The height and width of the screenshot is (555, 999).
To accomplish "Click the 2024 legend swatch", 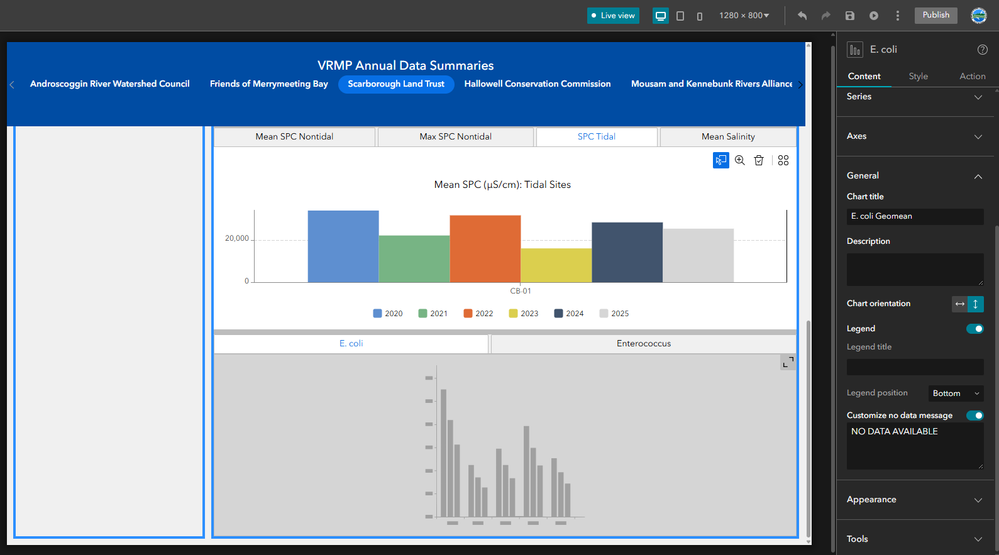I will (x=558, y=314).
